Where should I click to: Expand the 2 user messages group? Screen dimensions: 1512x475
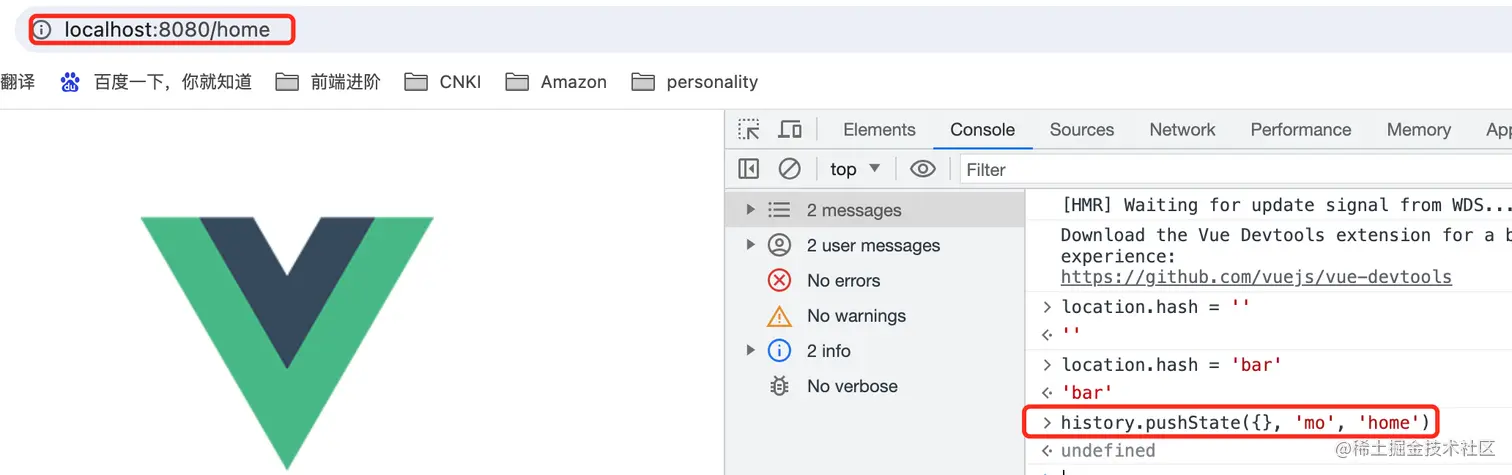(x=750, y=245)
